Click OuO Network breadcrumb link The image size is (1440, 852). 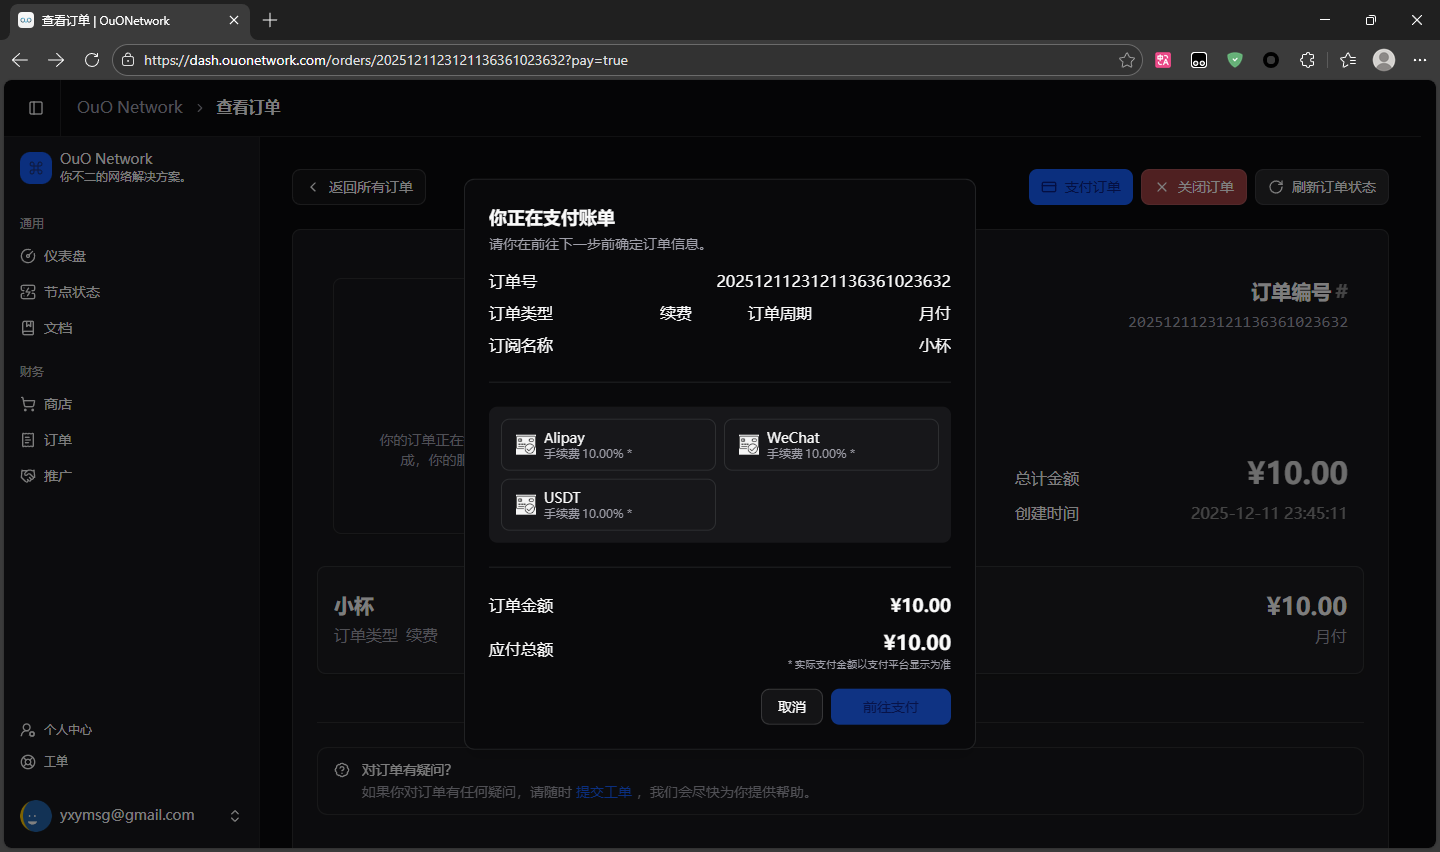click(x=130, y=108)
